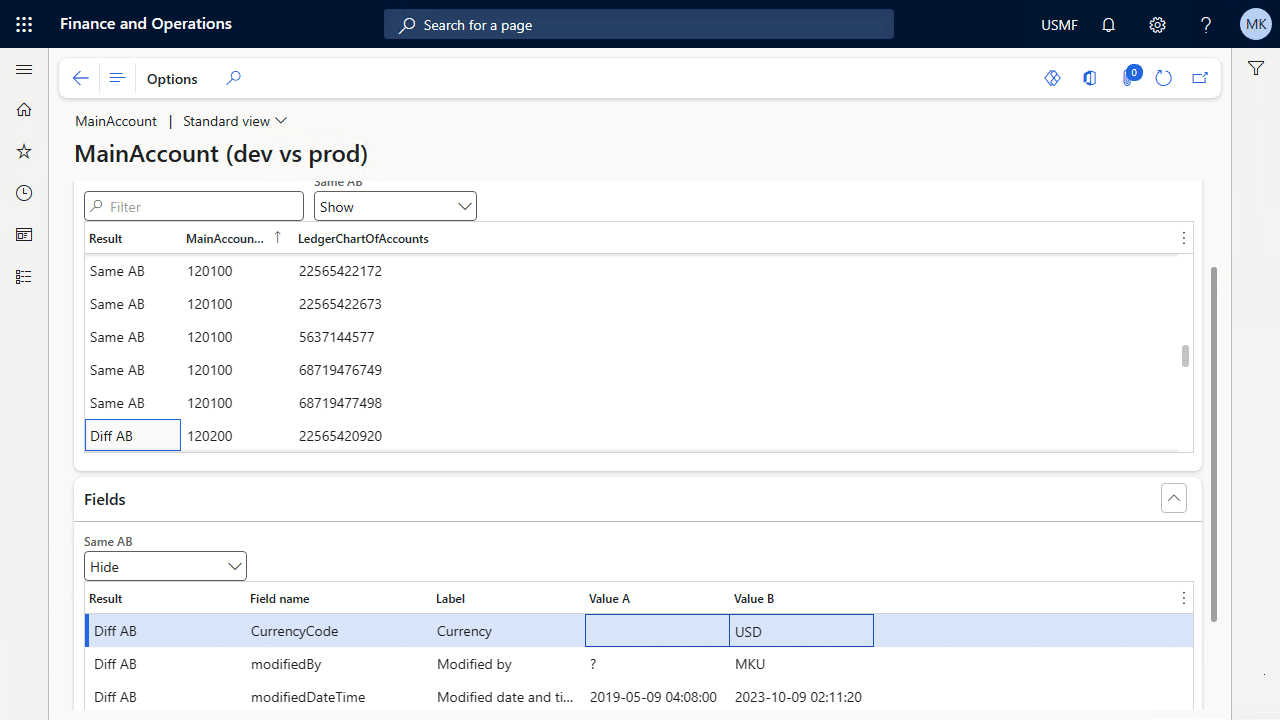Open records grid options ellipsis
Viewport: 1280px width, 720px height.
coord(1184,238)
